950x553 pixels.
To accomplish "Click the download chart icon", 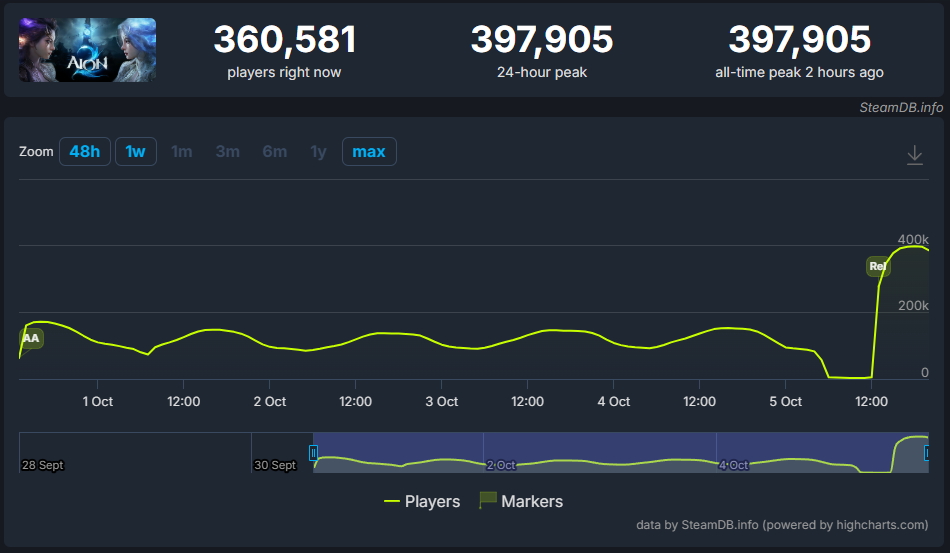I will (914, 154).
